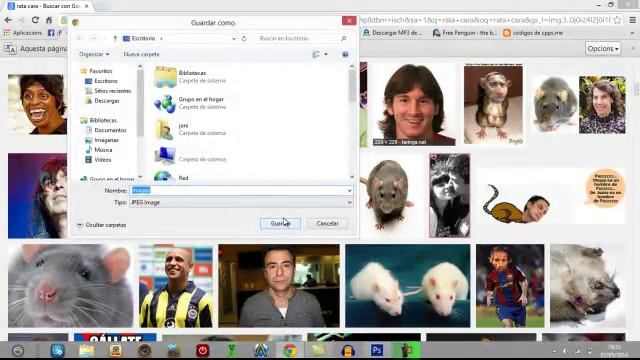Select the Bibliotecas folder in the file list

click(x=190, y=77)
